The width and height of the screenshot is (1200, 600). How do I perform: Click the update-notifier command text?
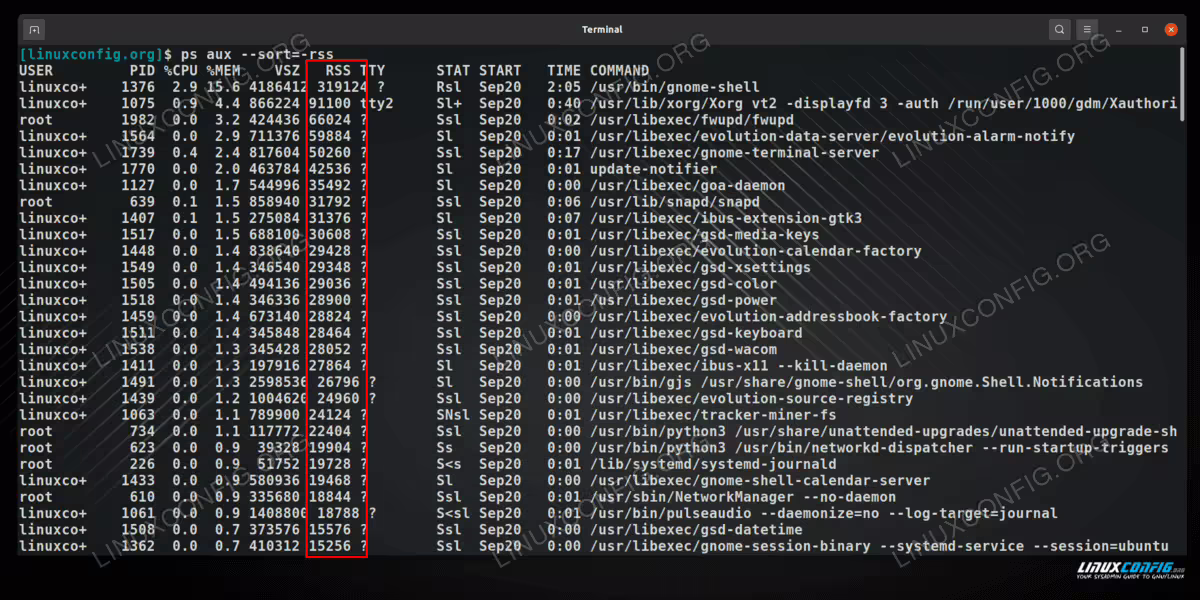tap(654, 169)
